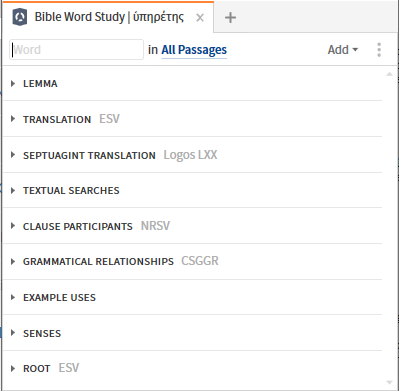Expand the Grammatical Relationships section triangle
This screenshot has height=391, width=399.
click(x=13, y=261)
